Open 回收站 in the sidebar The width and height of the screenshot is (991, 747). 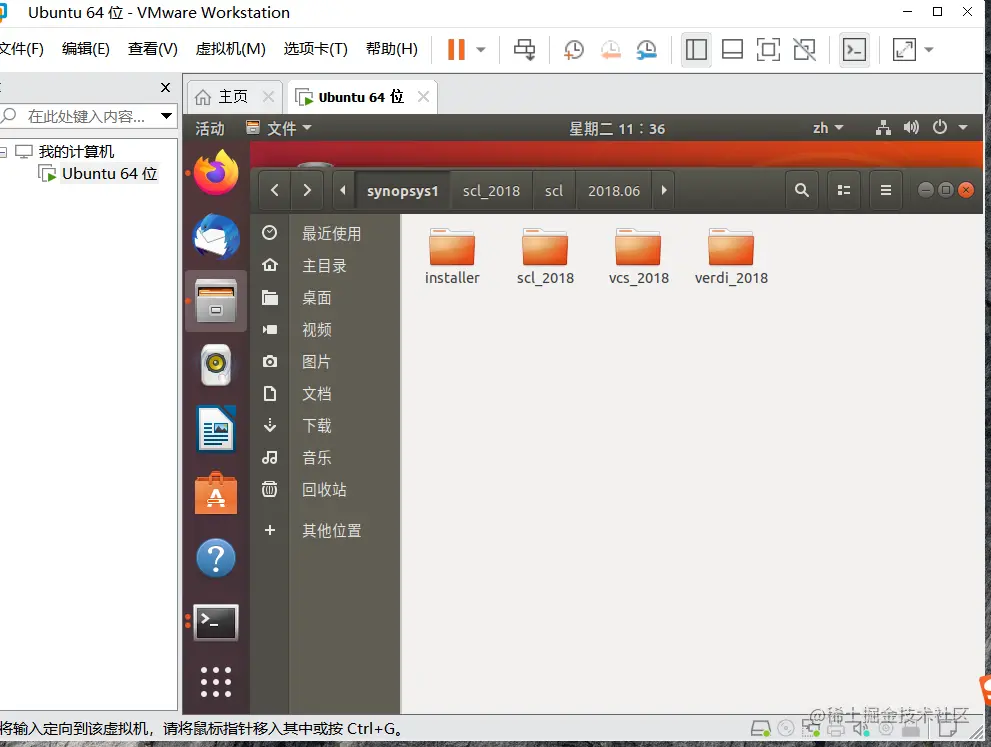[325, 490]
